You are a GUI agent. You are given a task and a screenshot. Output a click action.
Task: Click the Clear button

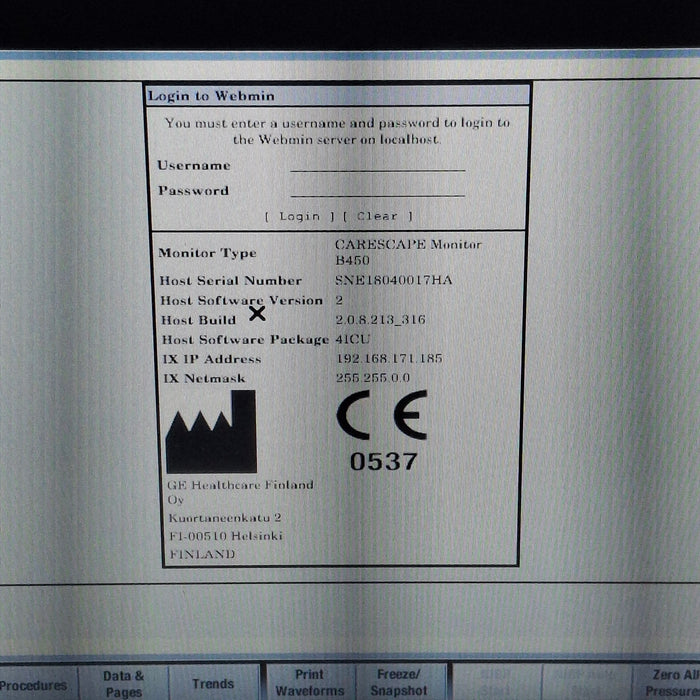[x=378, y=217]
